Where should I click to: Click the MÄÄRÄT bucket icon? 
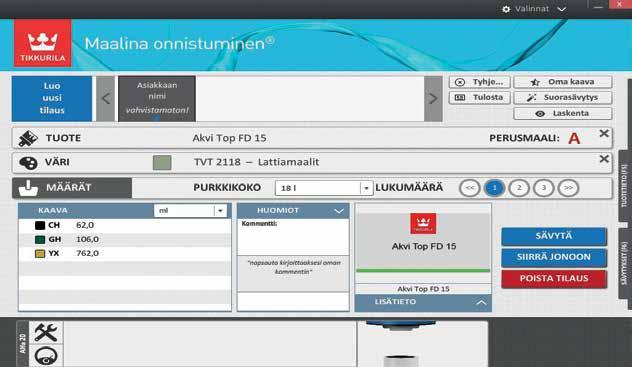pyautogui.click(x=28, y=188)
